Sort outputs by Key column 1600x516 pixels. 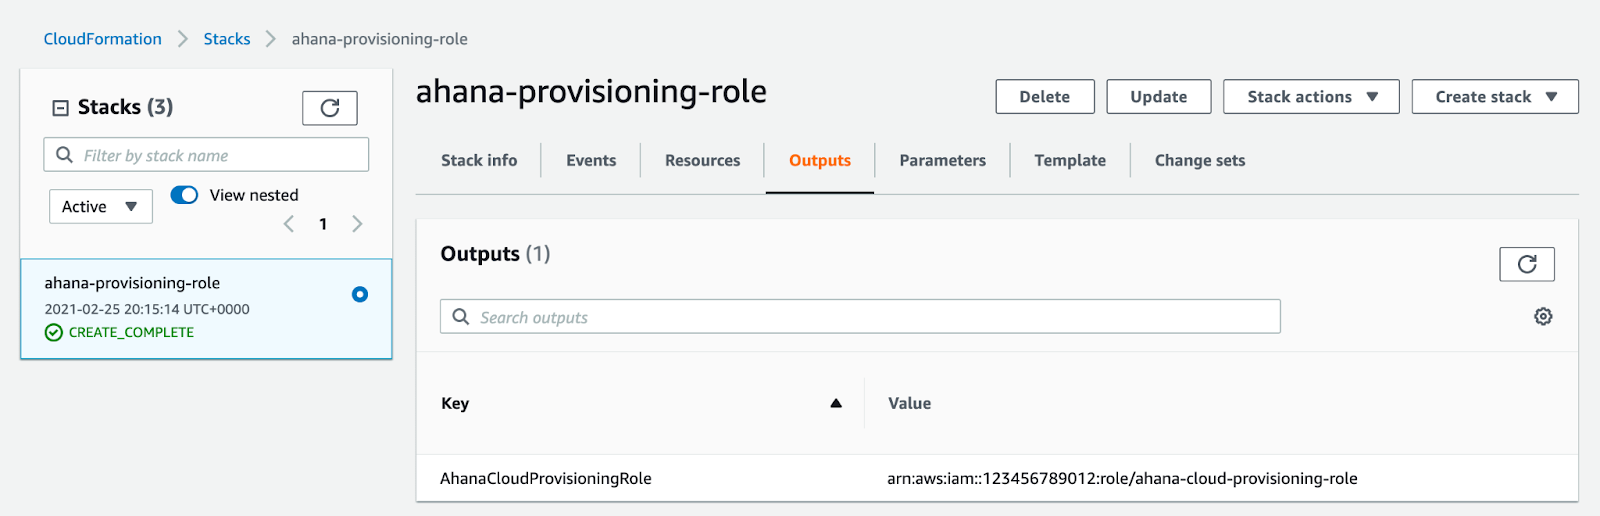pos(835,403)
